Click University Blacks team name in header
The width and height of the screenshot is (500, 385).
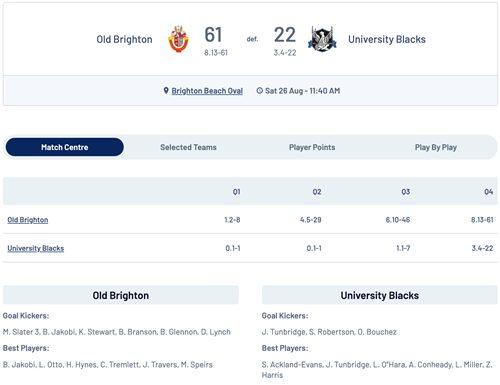[387, 39]
